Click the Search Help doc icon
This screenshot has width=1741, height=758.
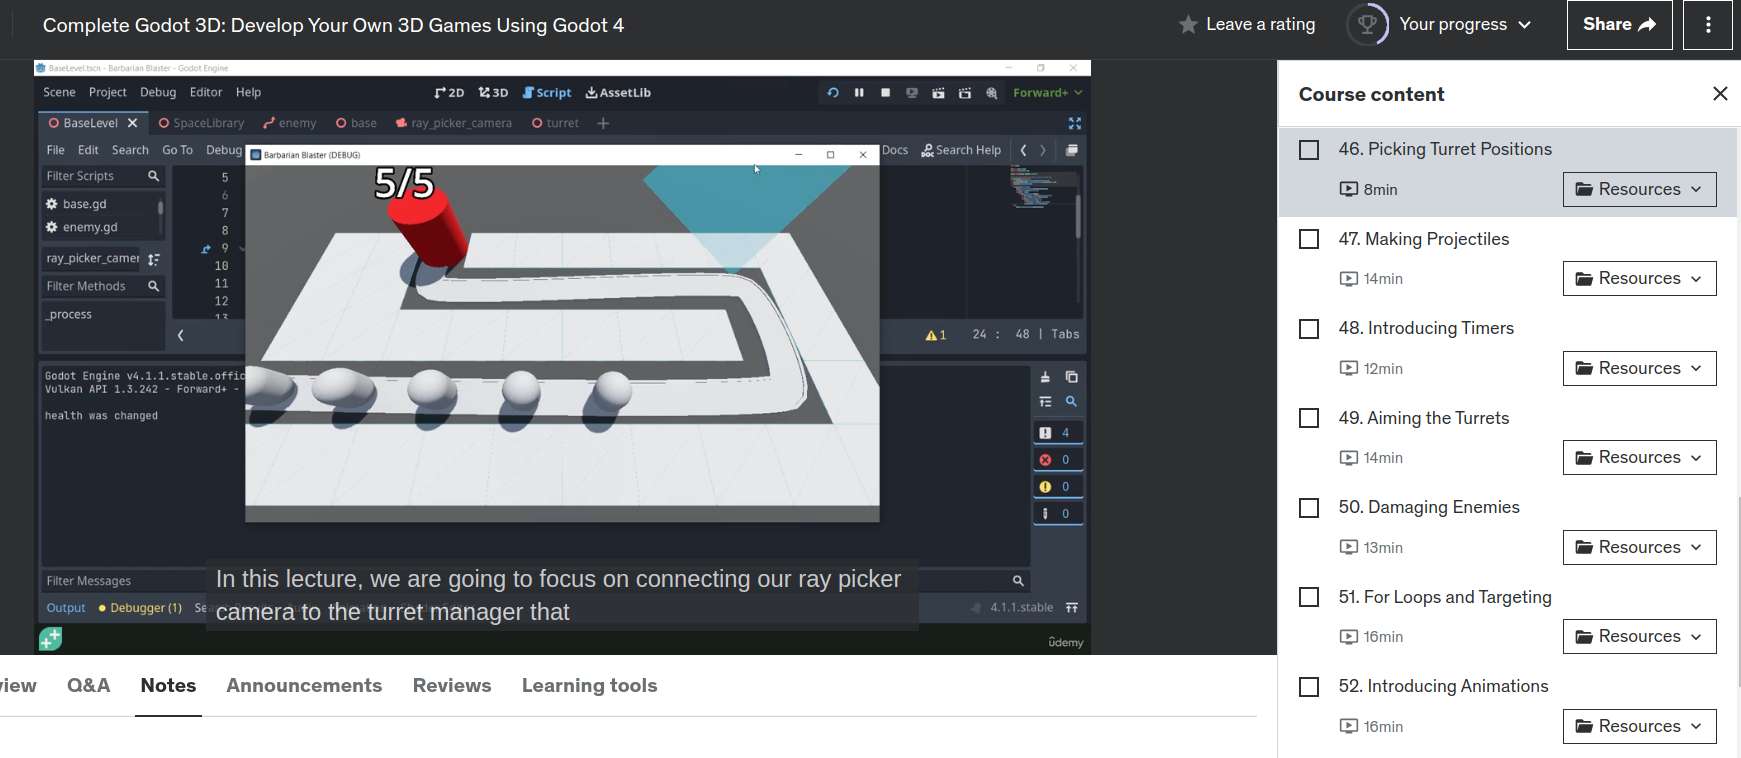(961, 150)
